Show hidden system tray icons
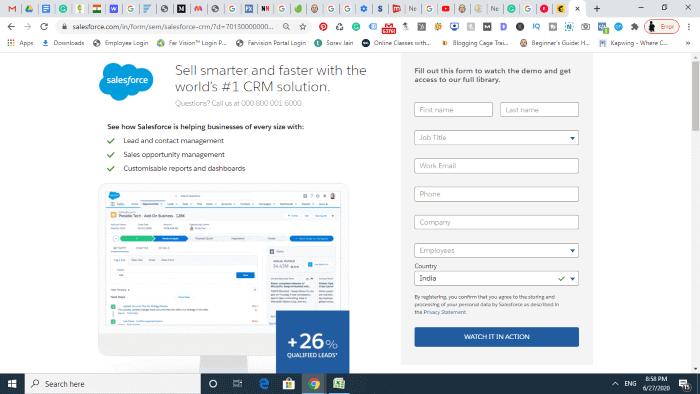Image resolution: width=700 pixels, height=394 pixels. (x=615, y=384)
